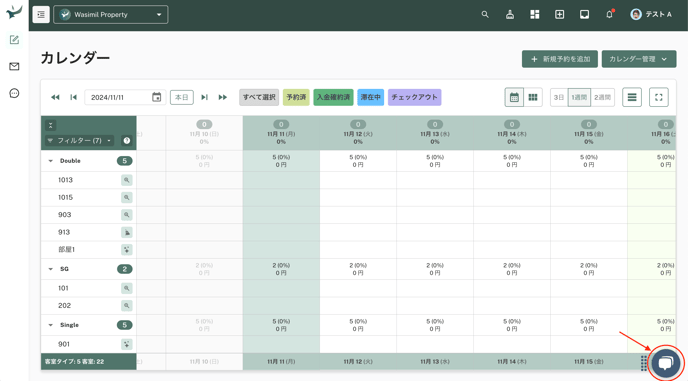Click the status icon for room 901
Viewport: 688px width, 381px height.
point(126,345)
